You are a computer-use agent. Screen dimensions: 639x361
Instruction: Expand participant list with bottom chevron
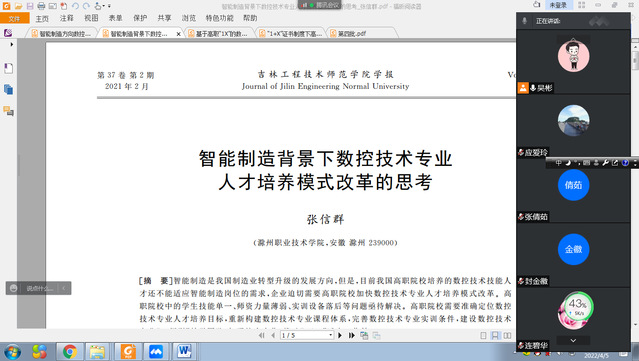pos(573,341)
